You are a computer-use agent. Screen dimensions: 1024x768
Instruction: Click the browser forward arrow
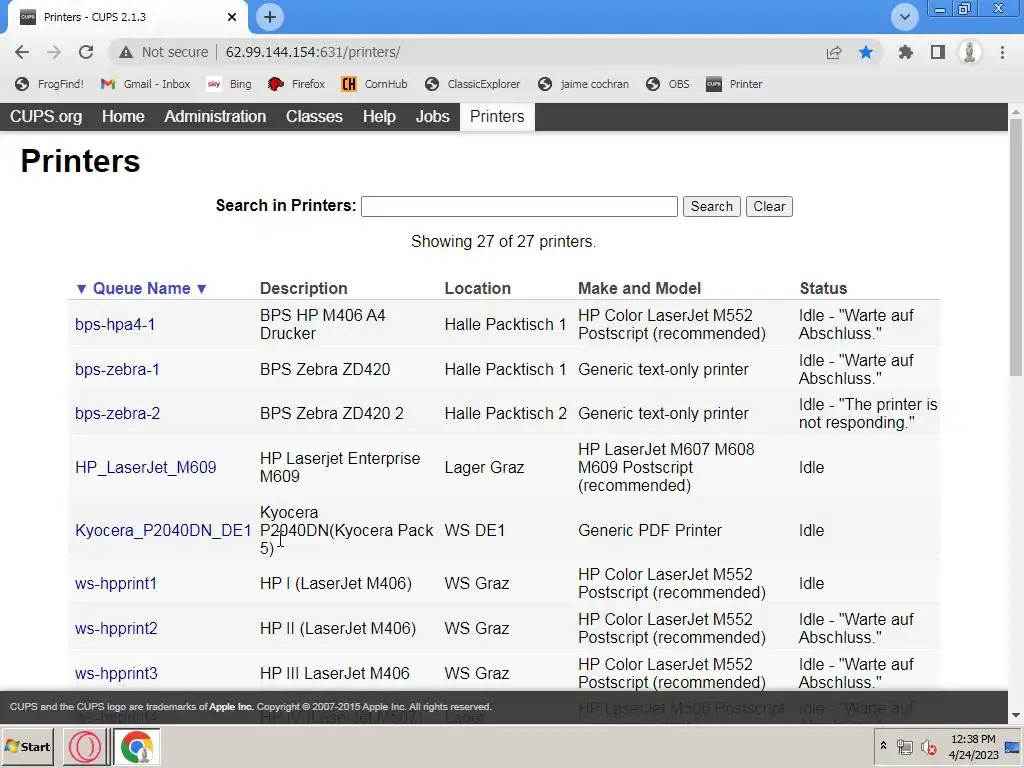(54, 52)
